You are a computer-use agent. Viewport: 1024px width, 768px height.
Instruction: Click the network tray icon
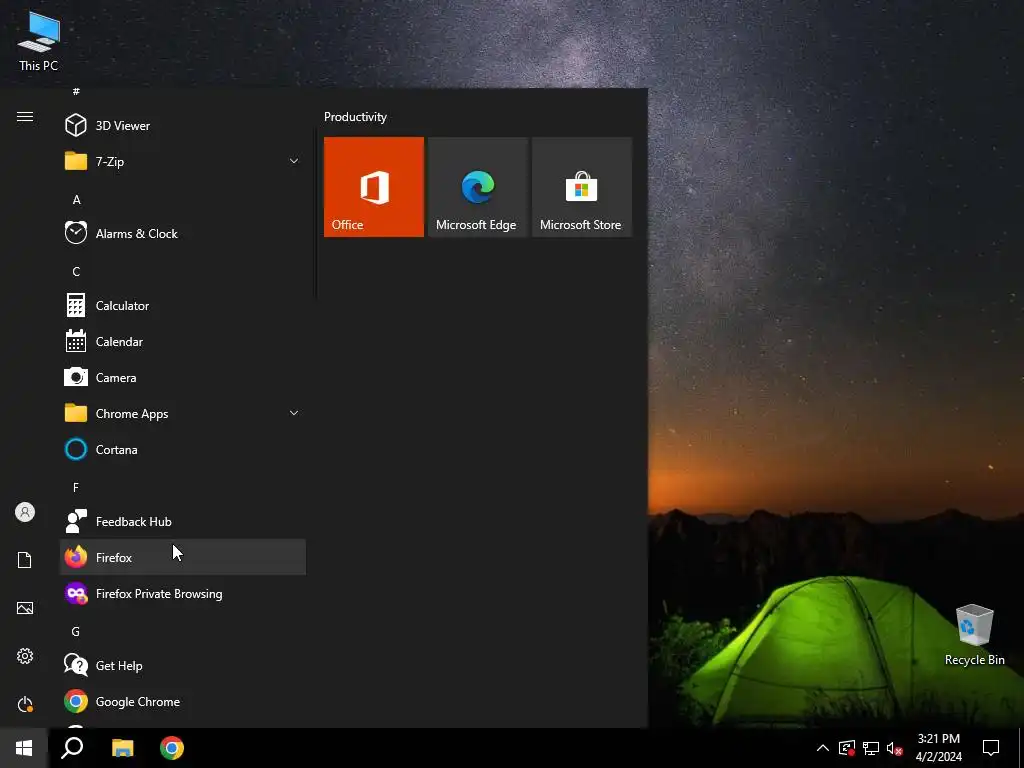point(871,748)
